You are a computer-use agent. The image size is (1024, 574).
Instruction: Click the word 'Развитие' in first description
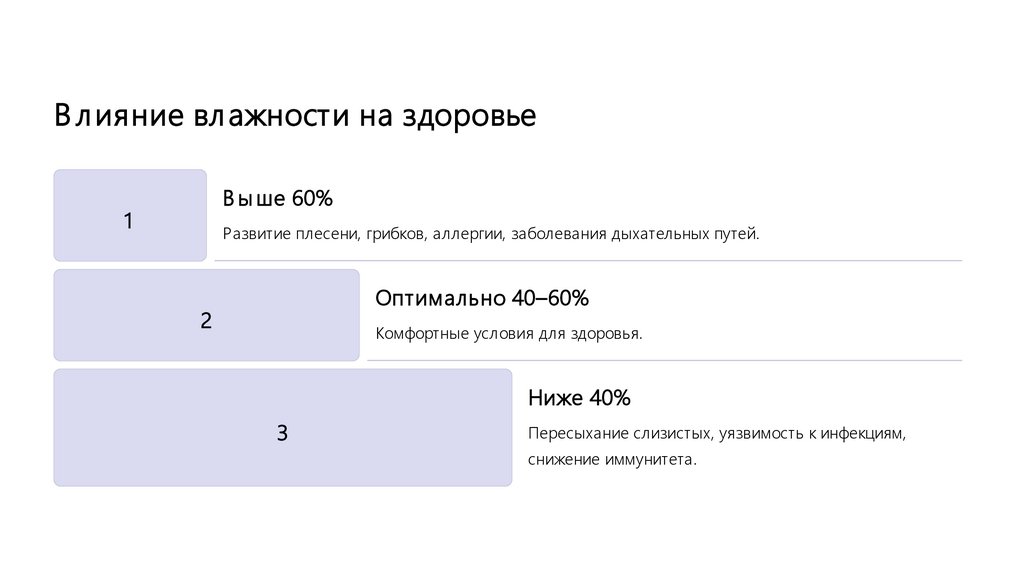point(255,234)
